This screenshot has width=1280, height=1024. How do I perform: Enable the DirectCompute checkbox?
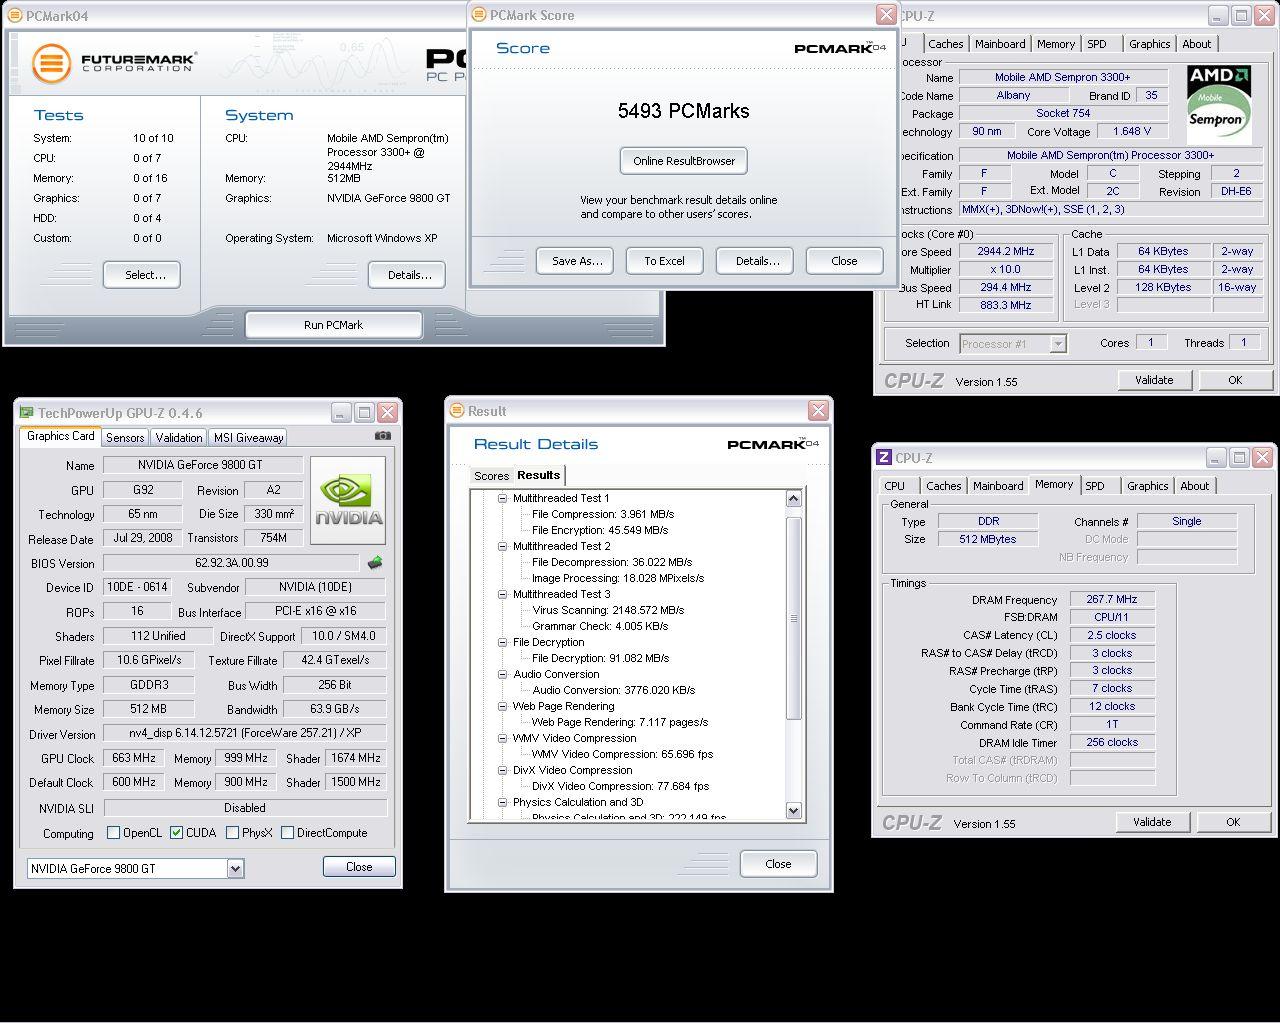click(287, 832)
